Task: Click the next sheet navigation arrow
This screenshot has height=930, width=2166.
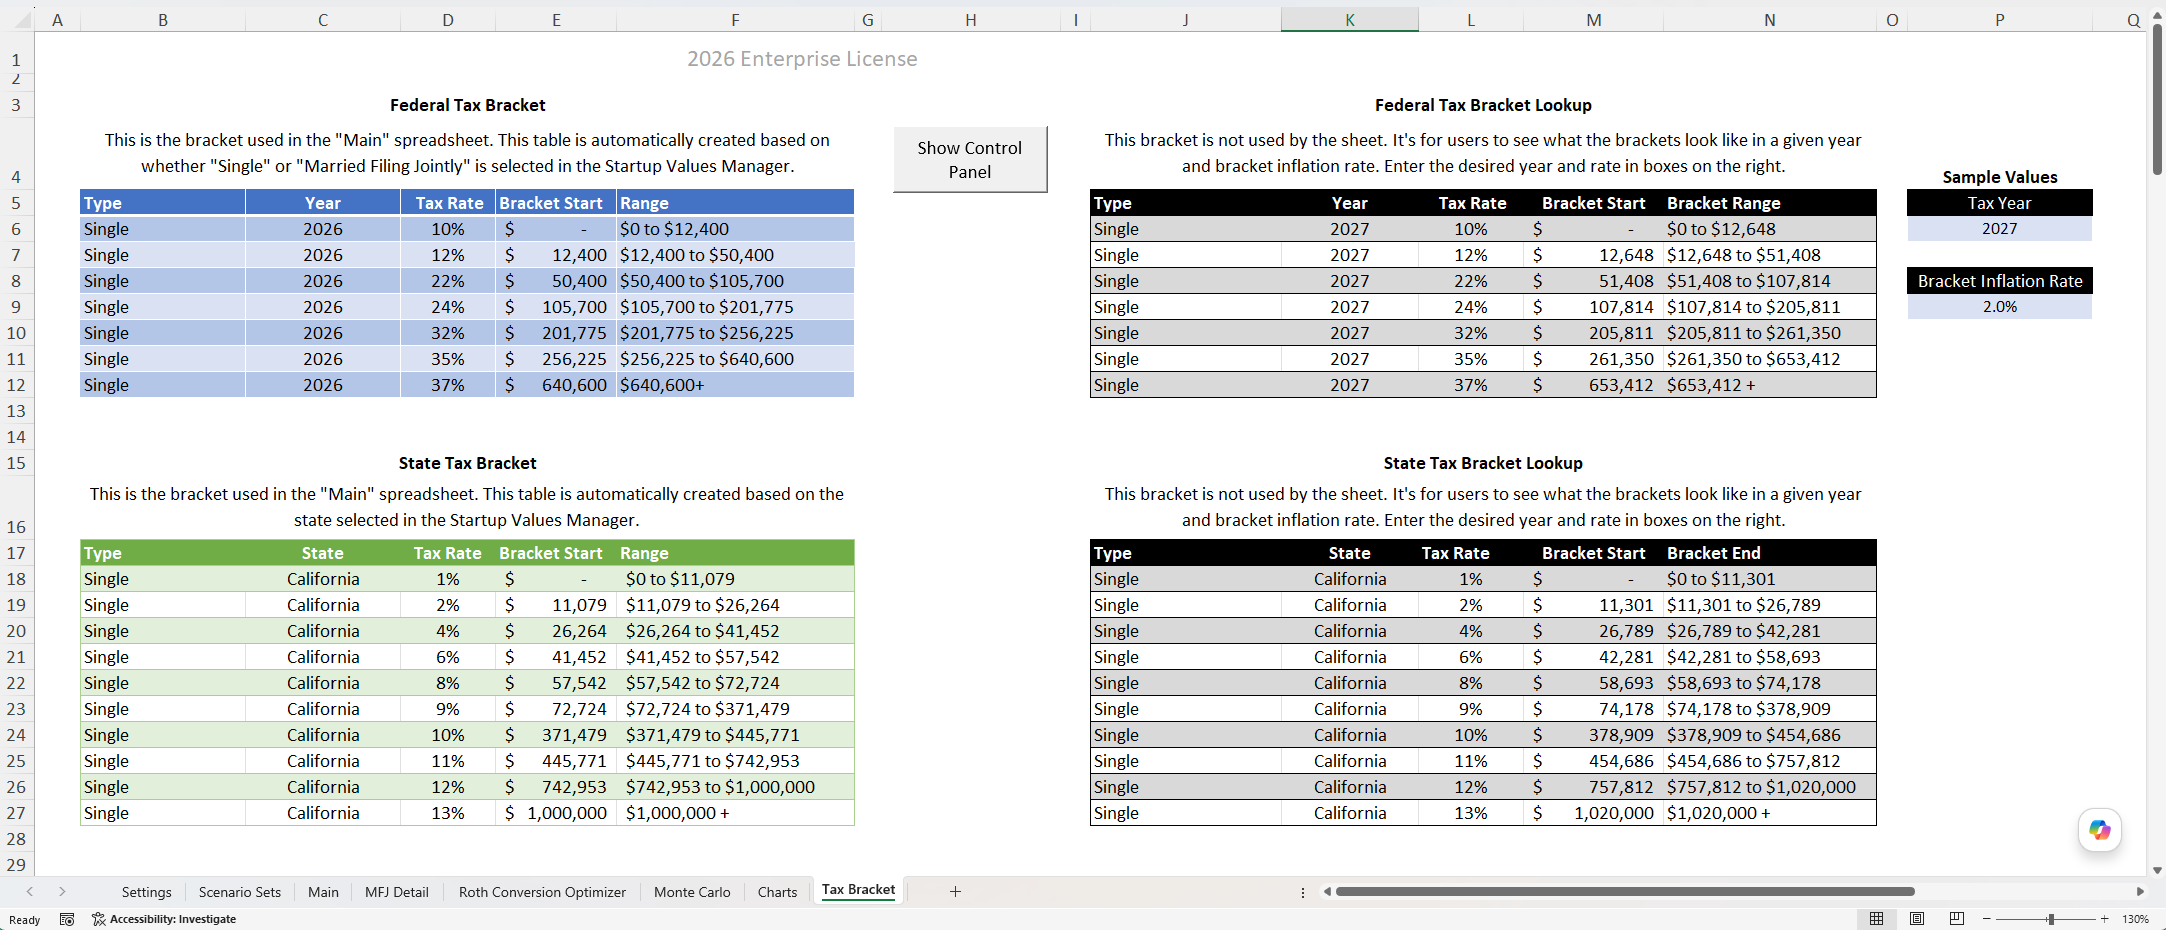Action: (62, 891)
